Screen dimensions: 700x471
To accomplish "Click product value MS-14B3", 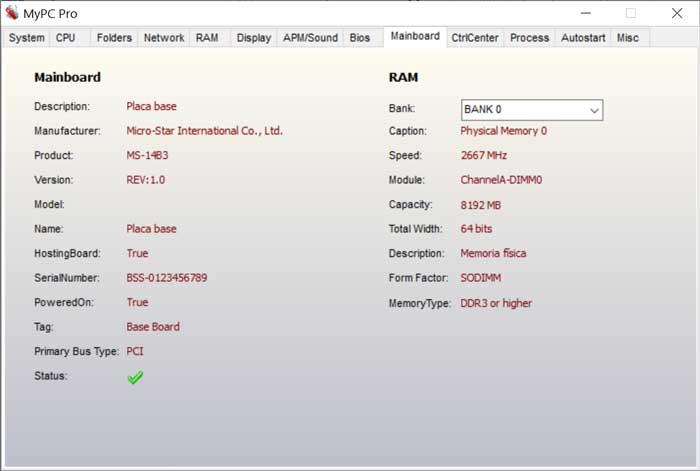I will [147, 155].
